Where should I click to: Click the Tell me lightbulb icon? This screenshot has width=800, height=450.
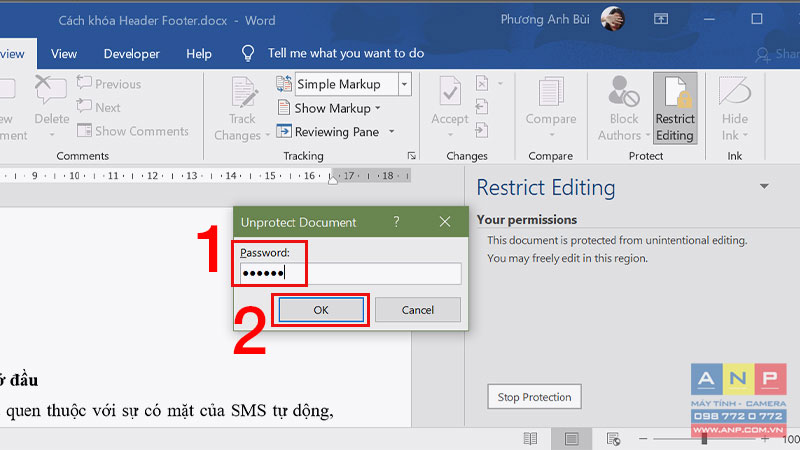[x=247, y=53]
